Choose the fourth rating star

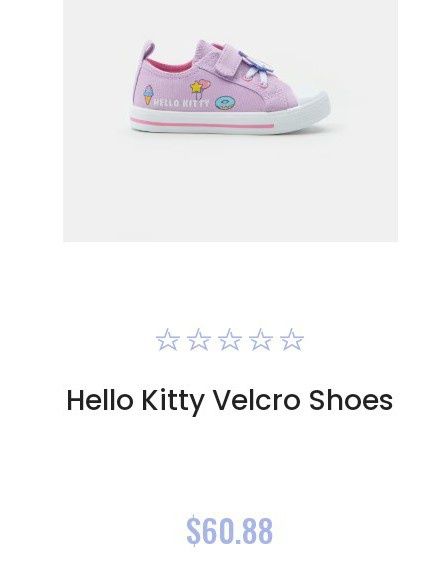click(x=261, y=340)
